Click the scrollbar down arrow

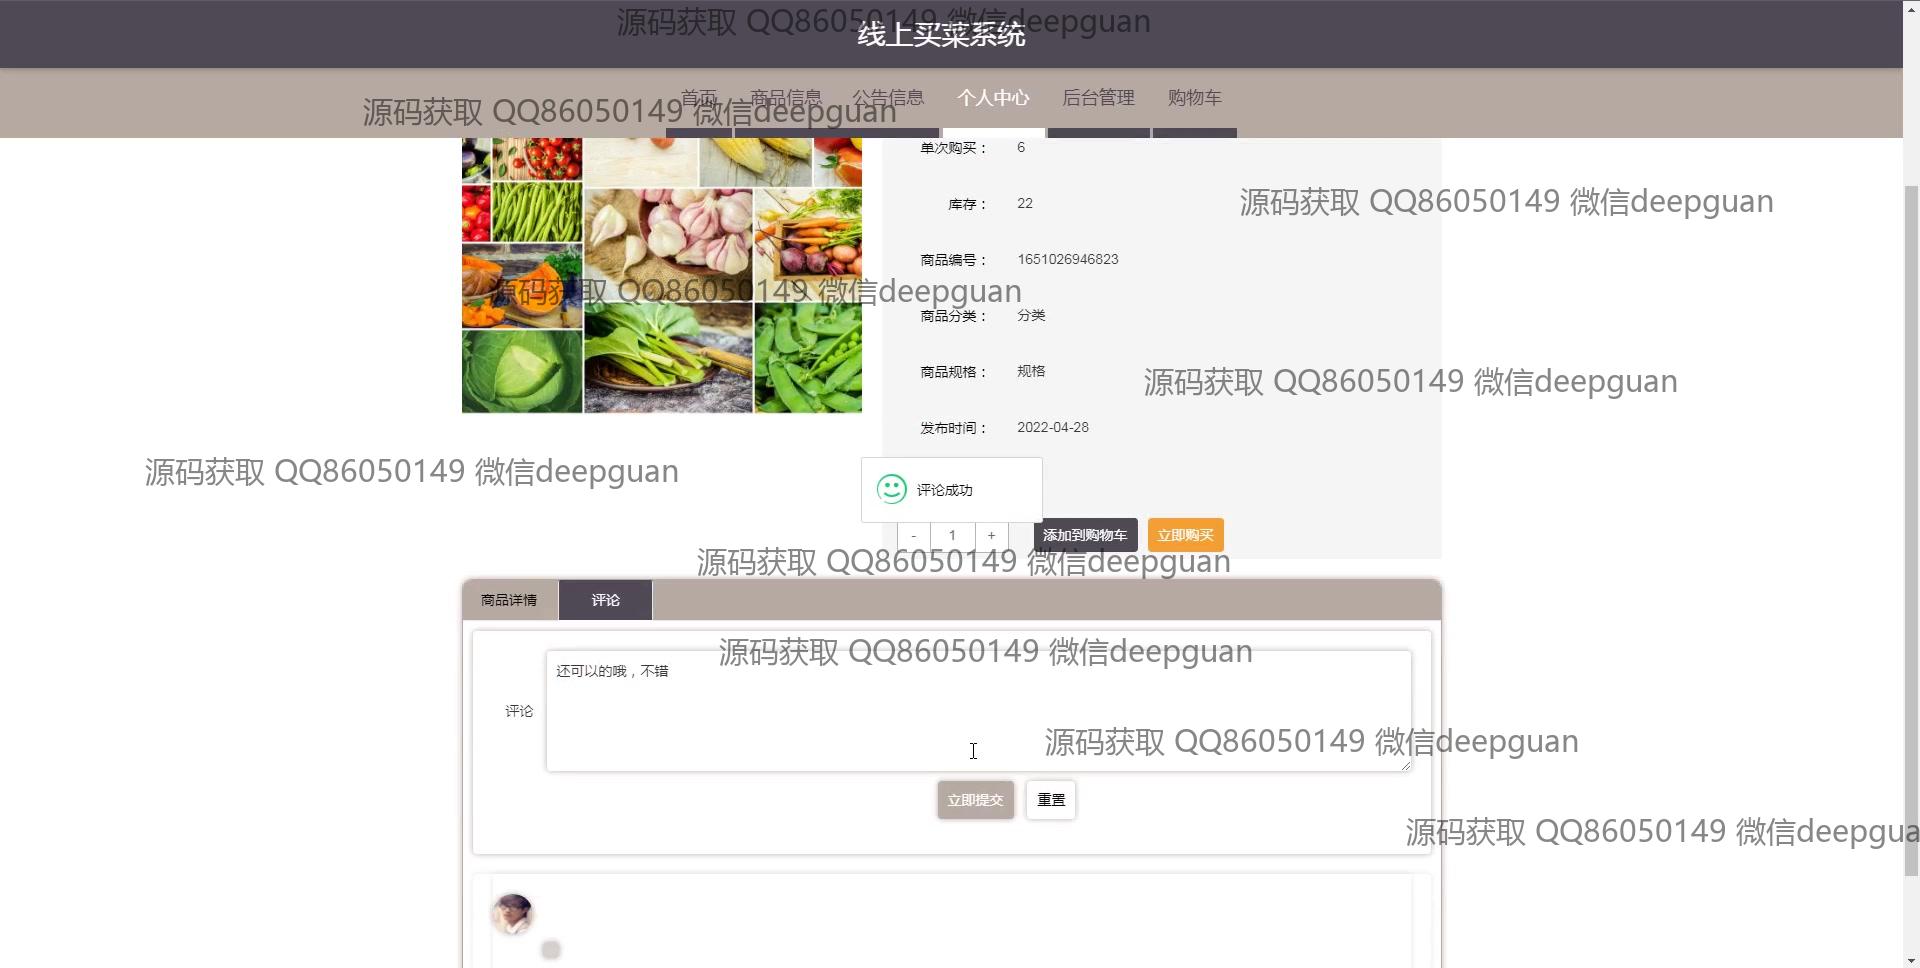1911,960
